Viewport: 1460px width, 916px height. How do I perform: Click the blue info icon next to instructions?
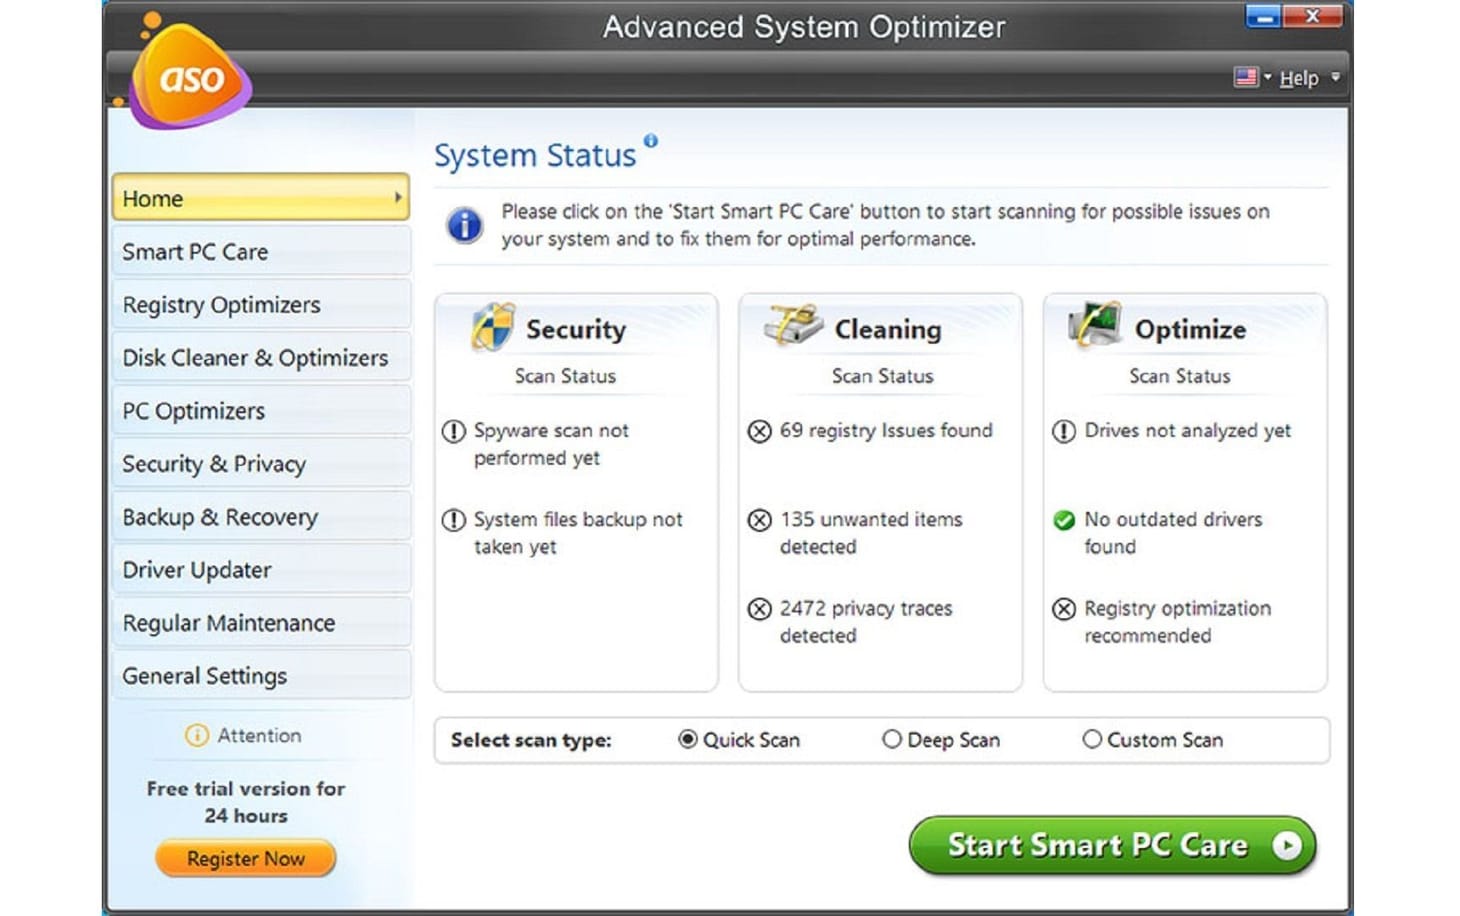(x=463, y=224)
